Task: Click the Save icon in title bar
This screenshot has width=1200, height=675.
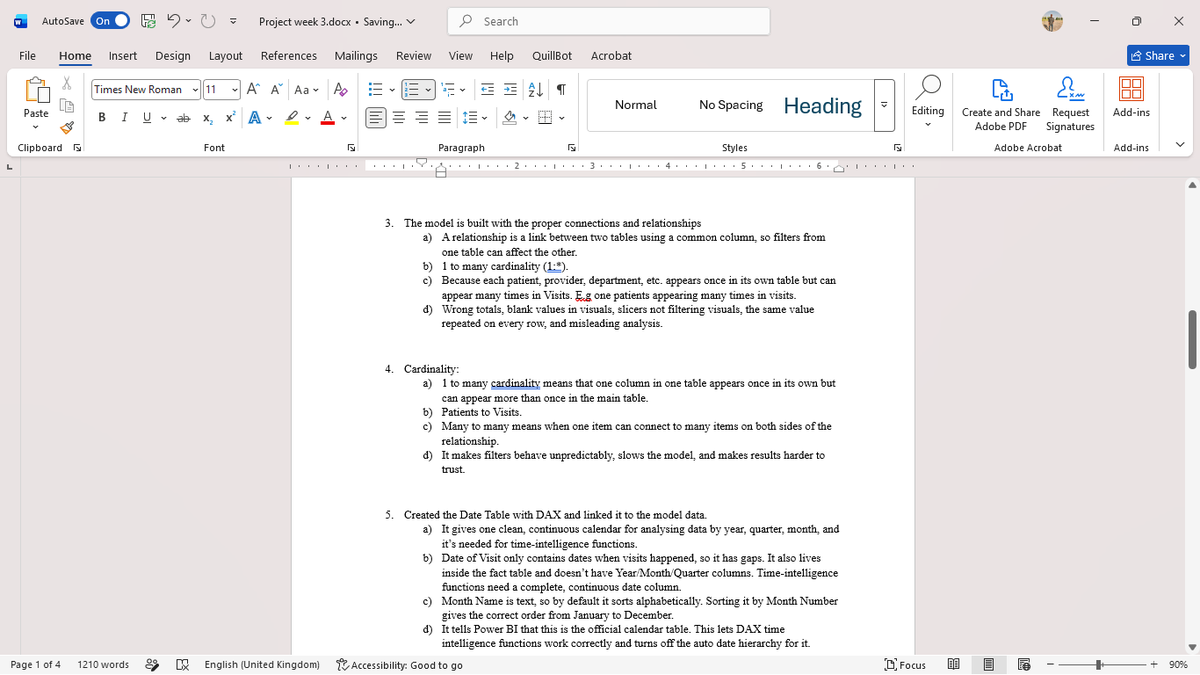Action: click(147, 21)
